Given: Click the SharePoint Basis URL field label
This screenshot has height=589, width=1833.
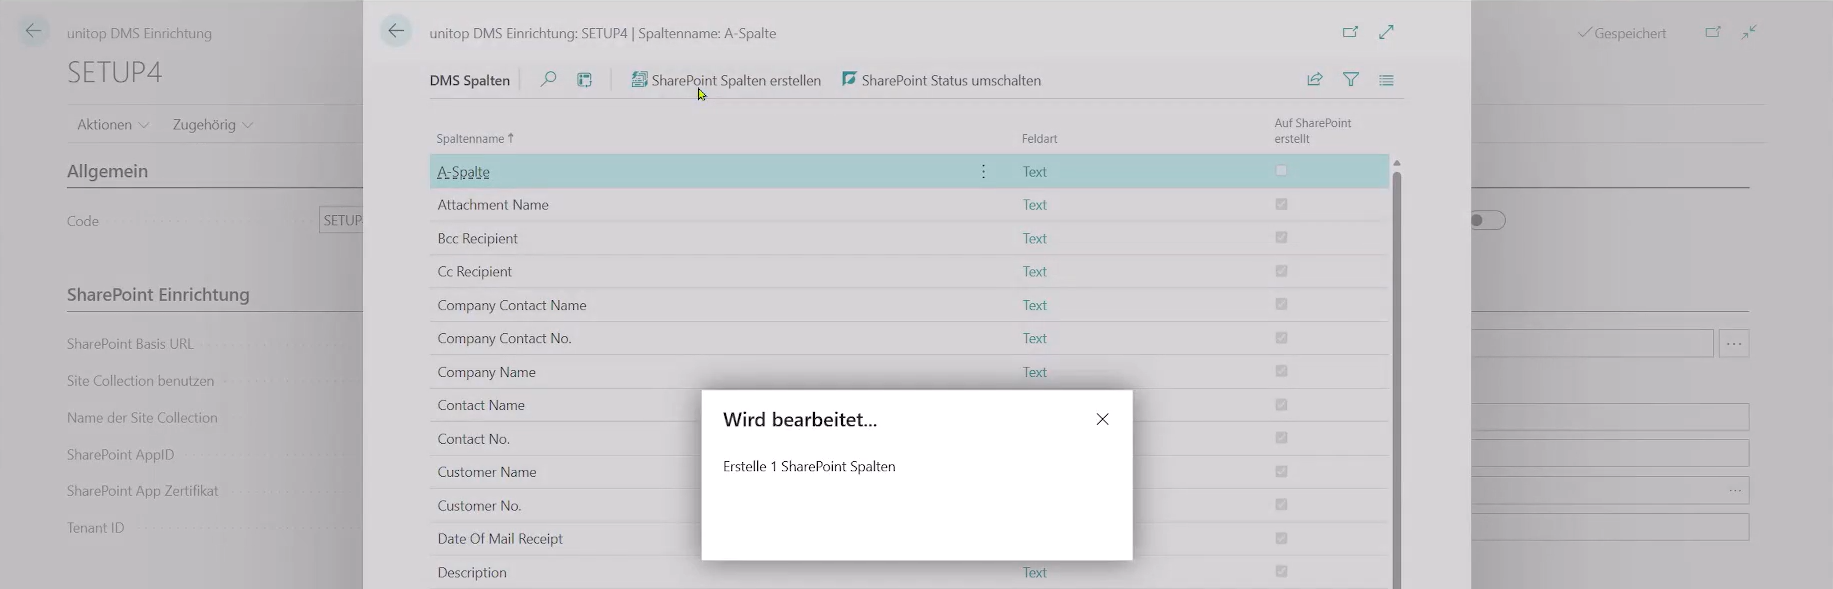Looking at the screenshot, I should pyautogui.click(x=130, y=344).
